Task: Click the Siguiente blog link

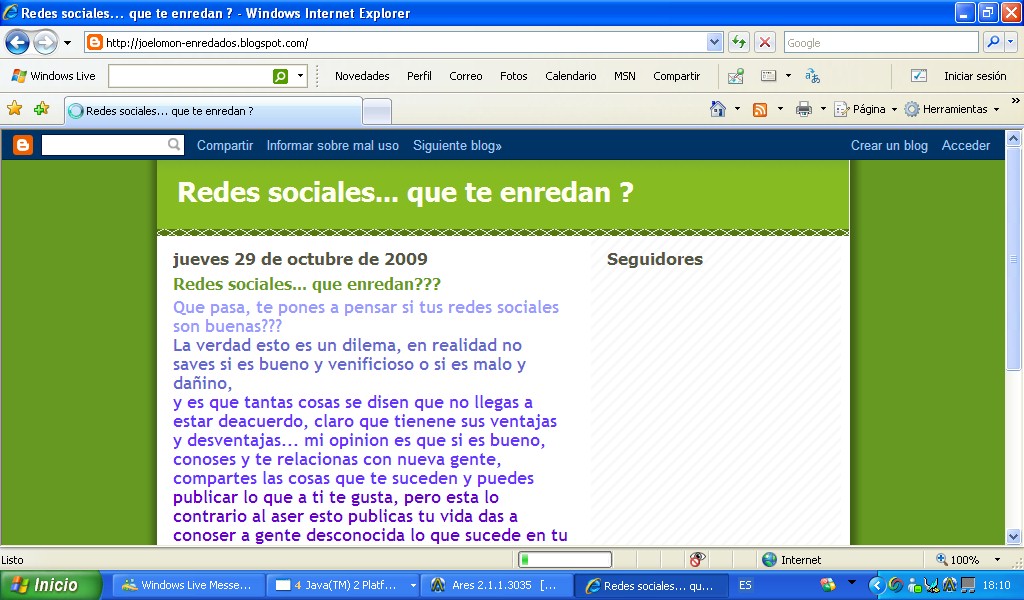Action: click(x=457, y=146)
